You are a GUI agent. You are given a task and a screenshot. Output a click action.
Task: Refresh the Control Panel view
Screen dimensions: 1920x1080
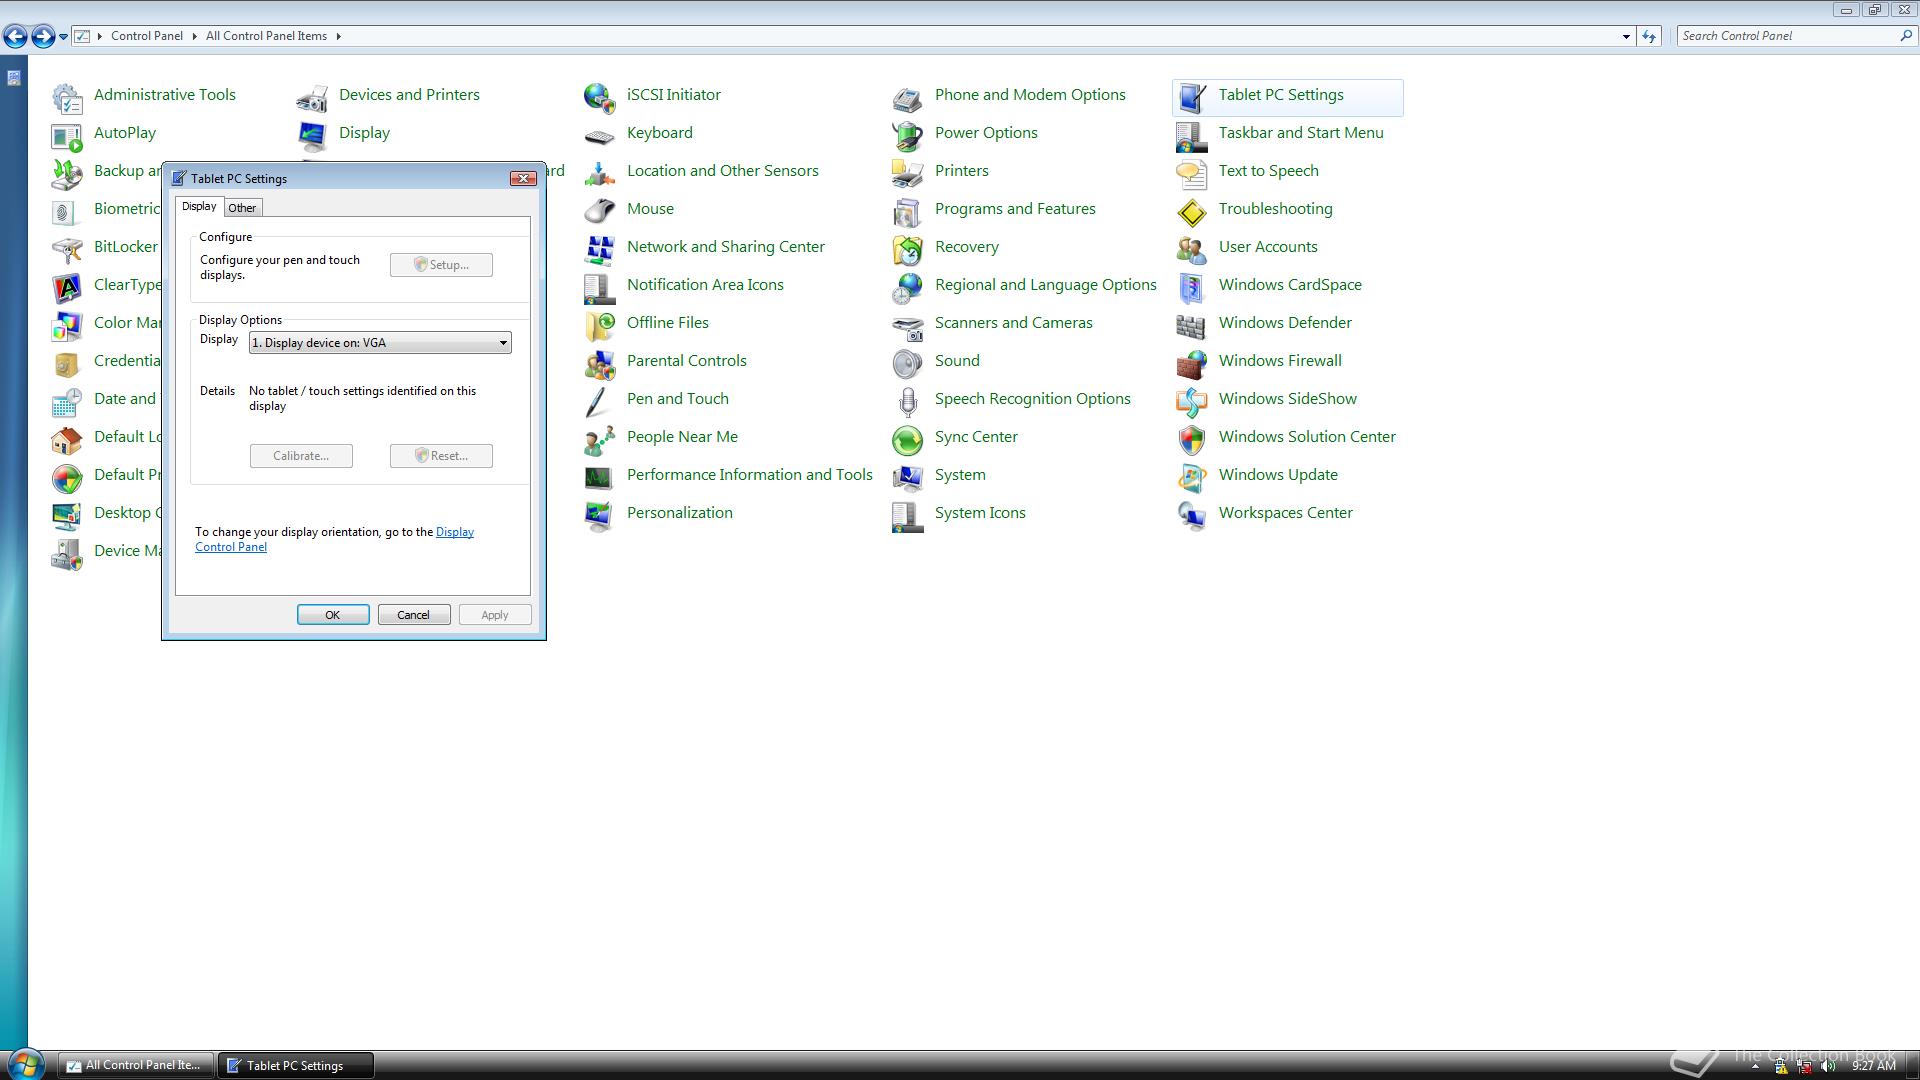tap(1649, 36)
